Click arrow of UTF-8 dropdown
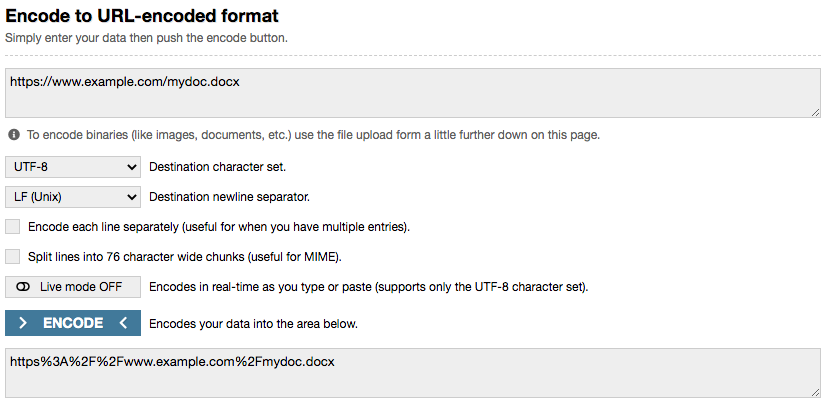Viewport: 826px width, 408px height. pyautogui.click(x=132, y=167)
